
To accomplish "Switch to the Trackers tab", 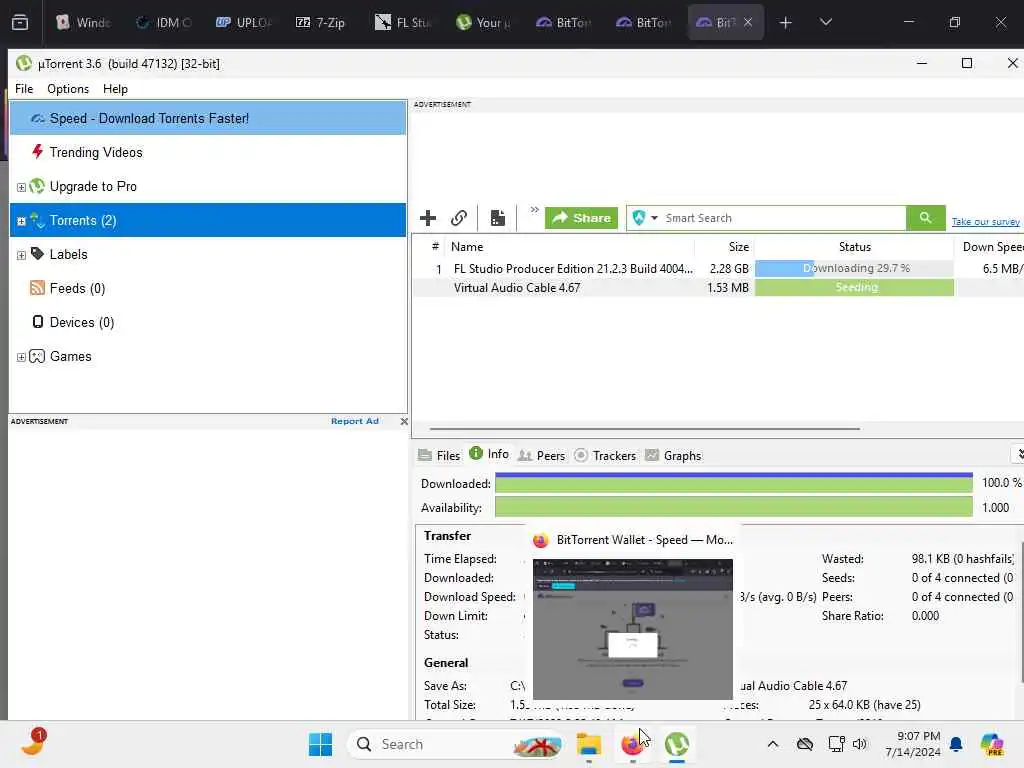I will click(605, 455).
